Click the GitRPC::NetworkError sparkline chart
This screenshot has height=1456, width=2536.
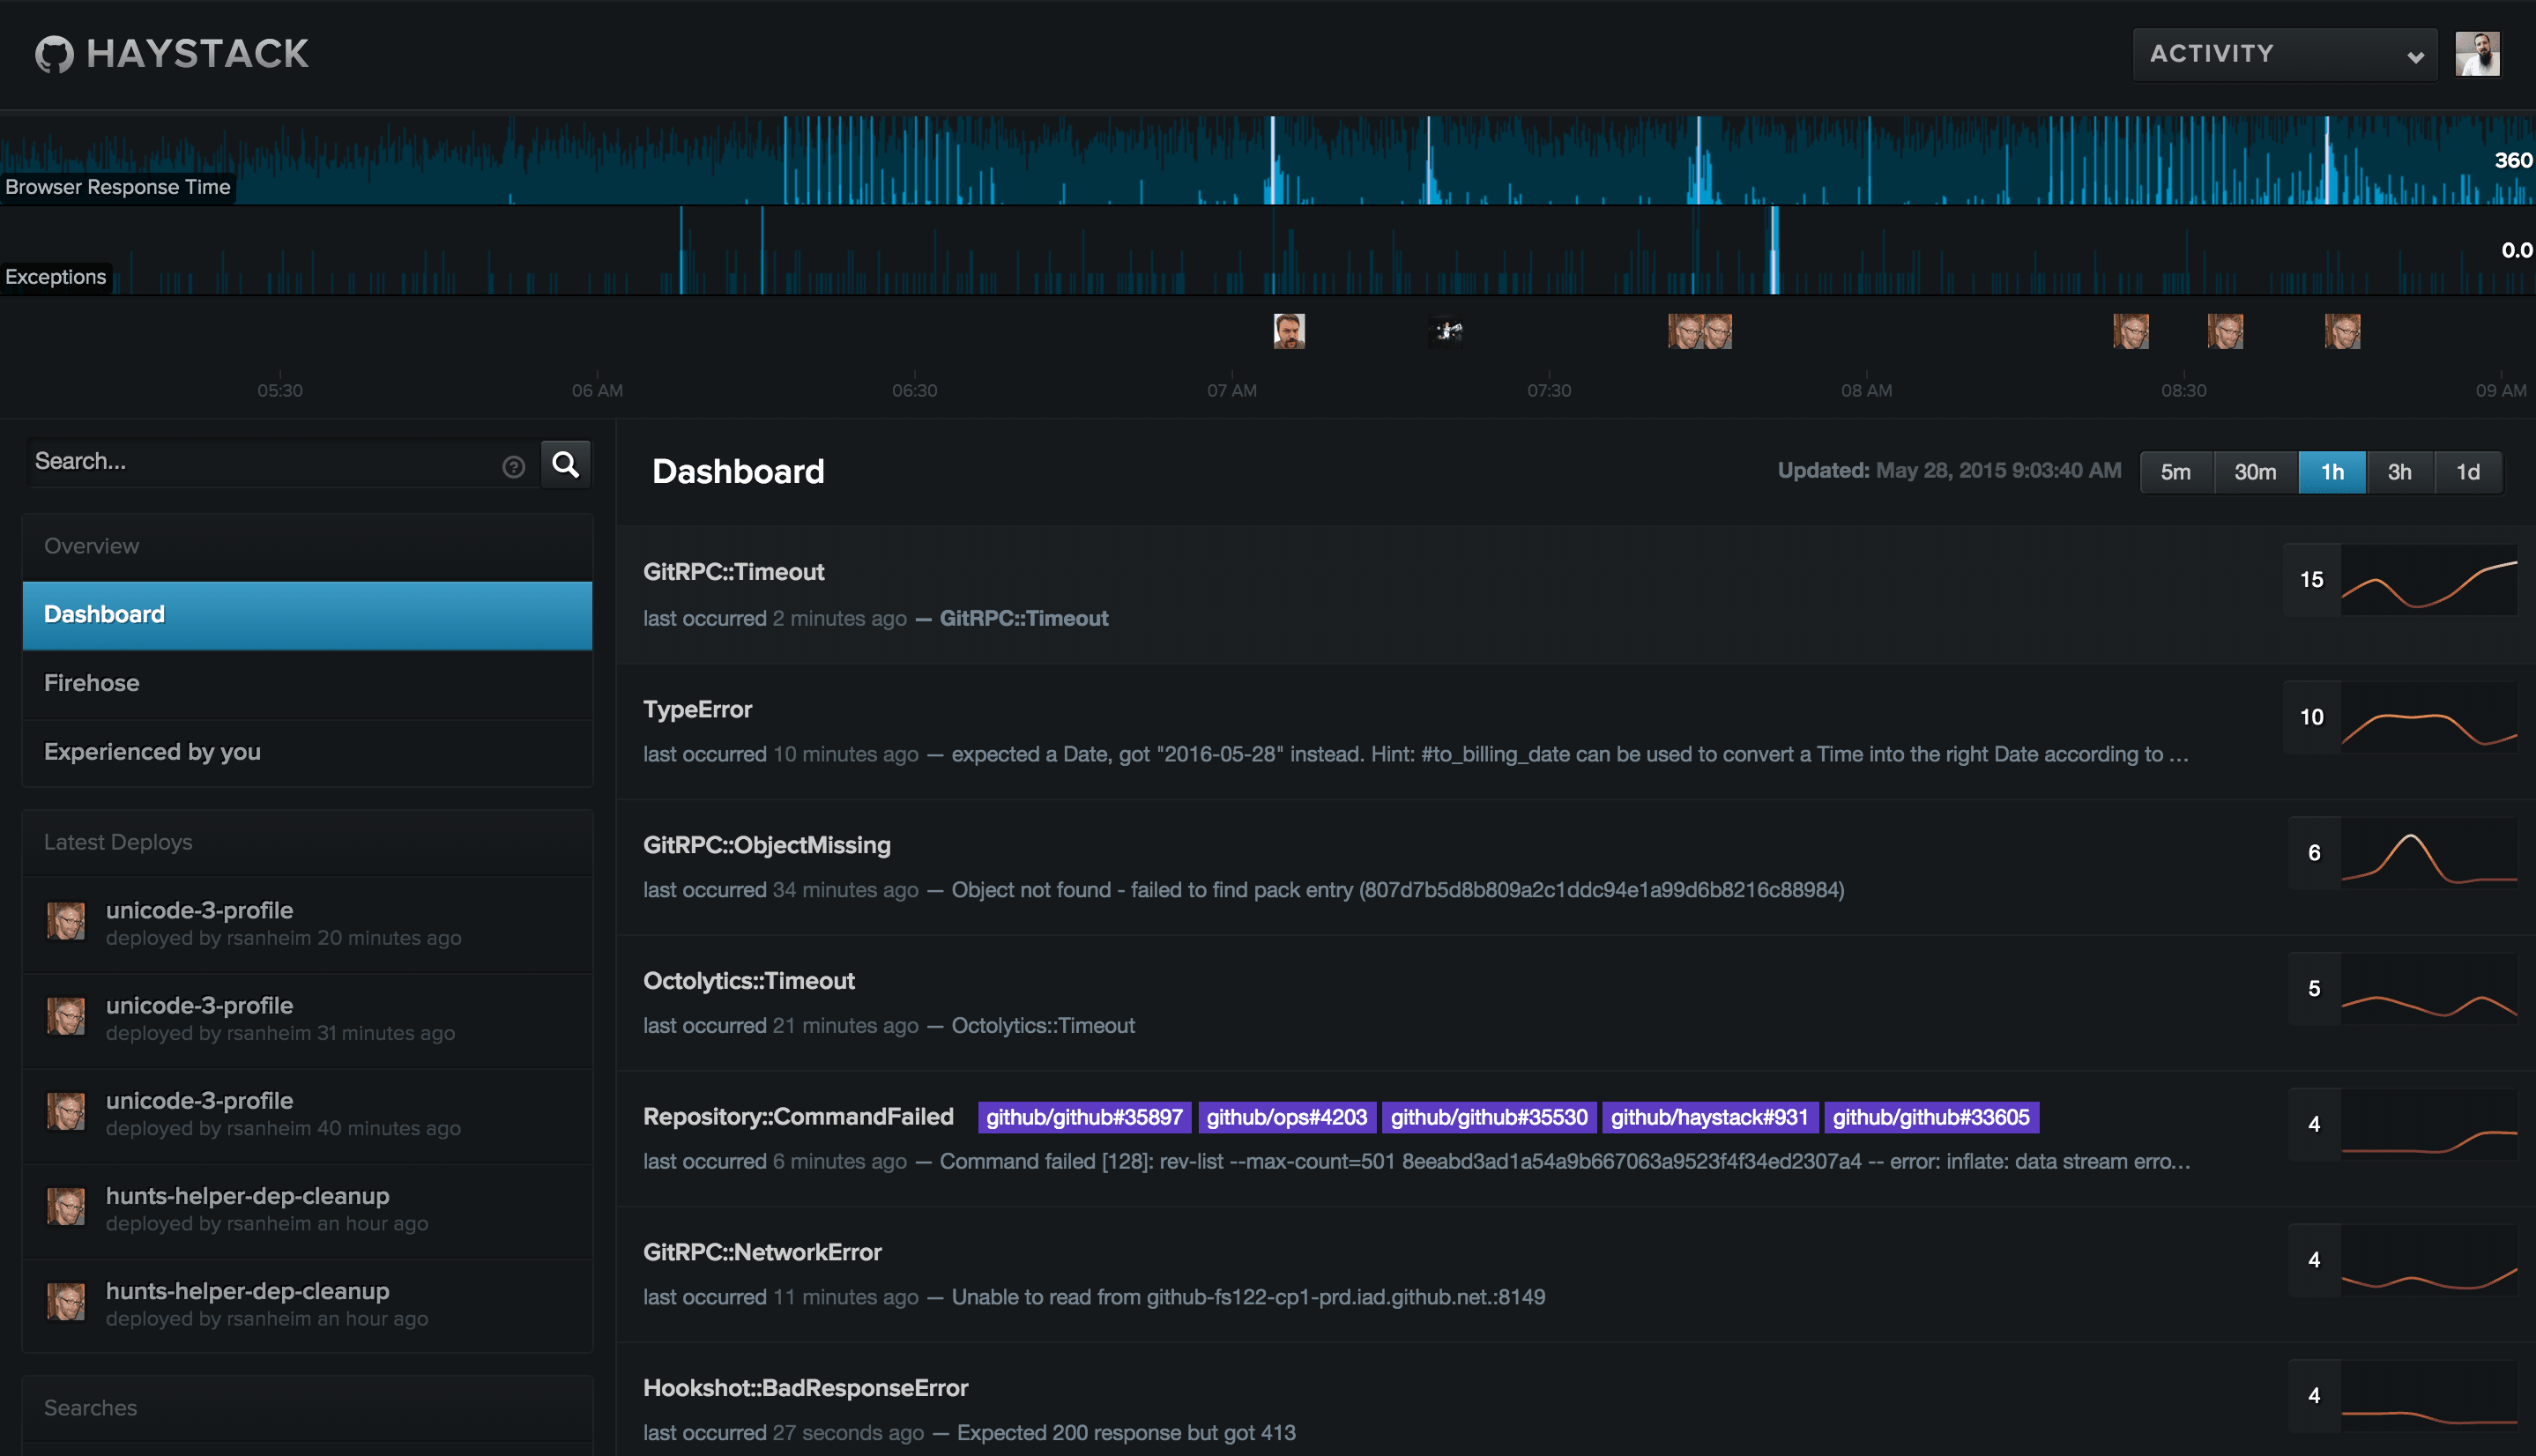(2429, 1260)
